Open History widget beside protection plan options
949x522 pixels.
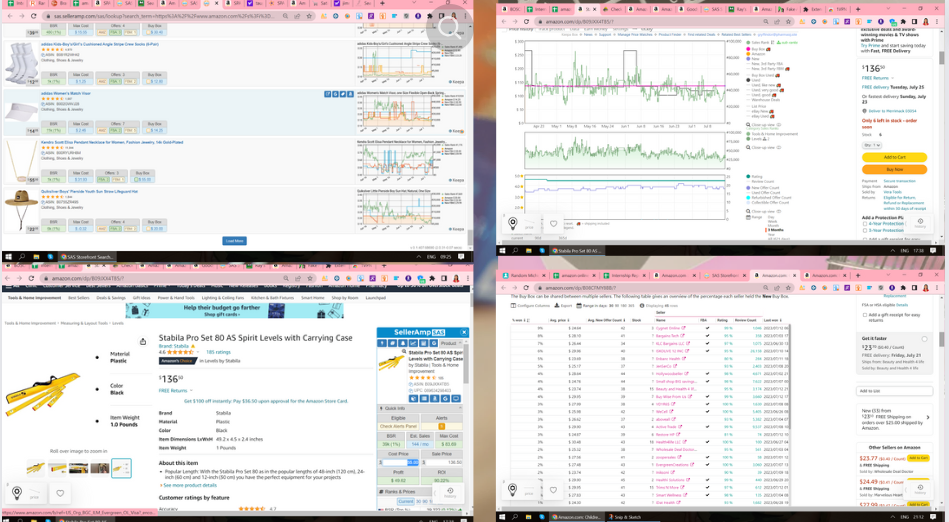click(x=920, y=223)
